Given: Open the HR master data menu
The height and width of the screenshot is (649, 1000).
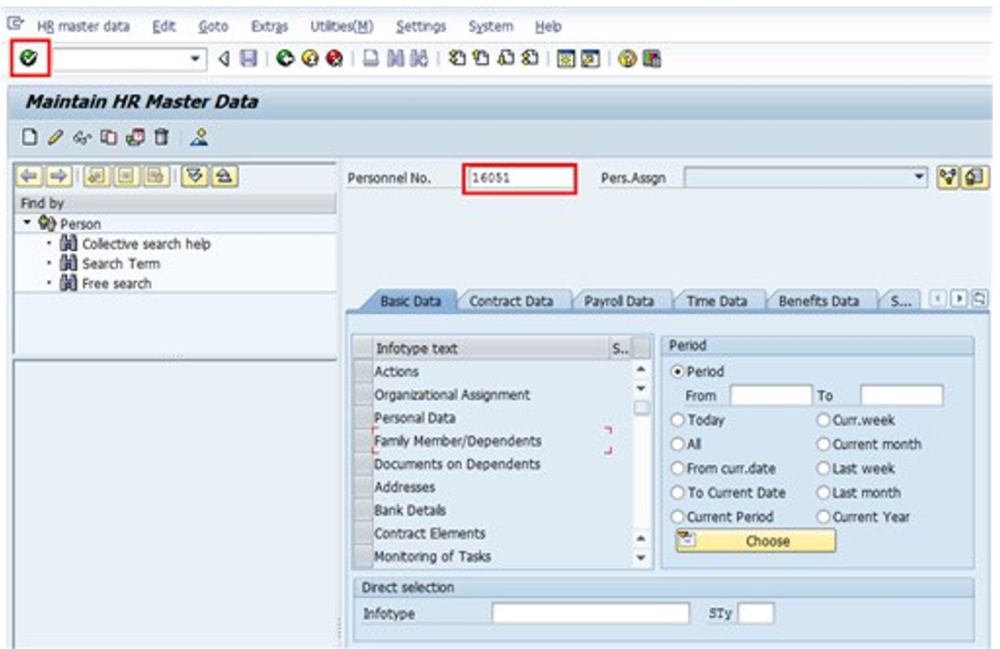Looking at the screenshot, I should (x=83, y=26).
